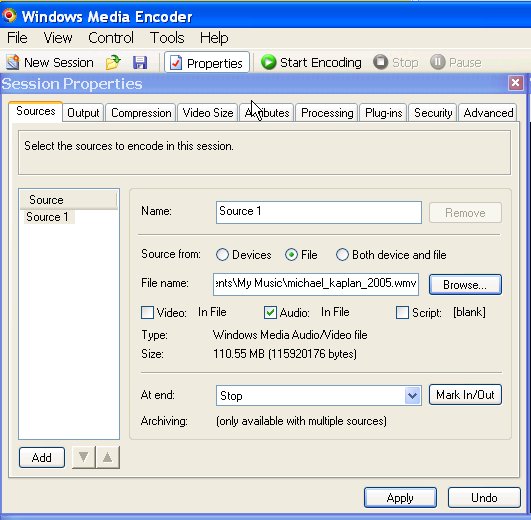Open Properties from the toolbar
The height and width of the screenshot is (520, 531).
[x=207, y=63]
